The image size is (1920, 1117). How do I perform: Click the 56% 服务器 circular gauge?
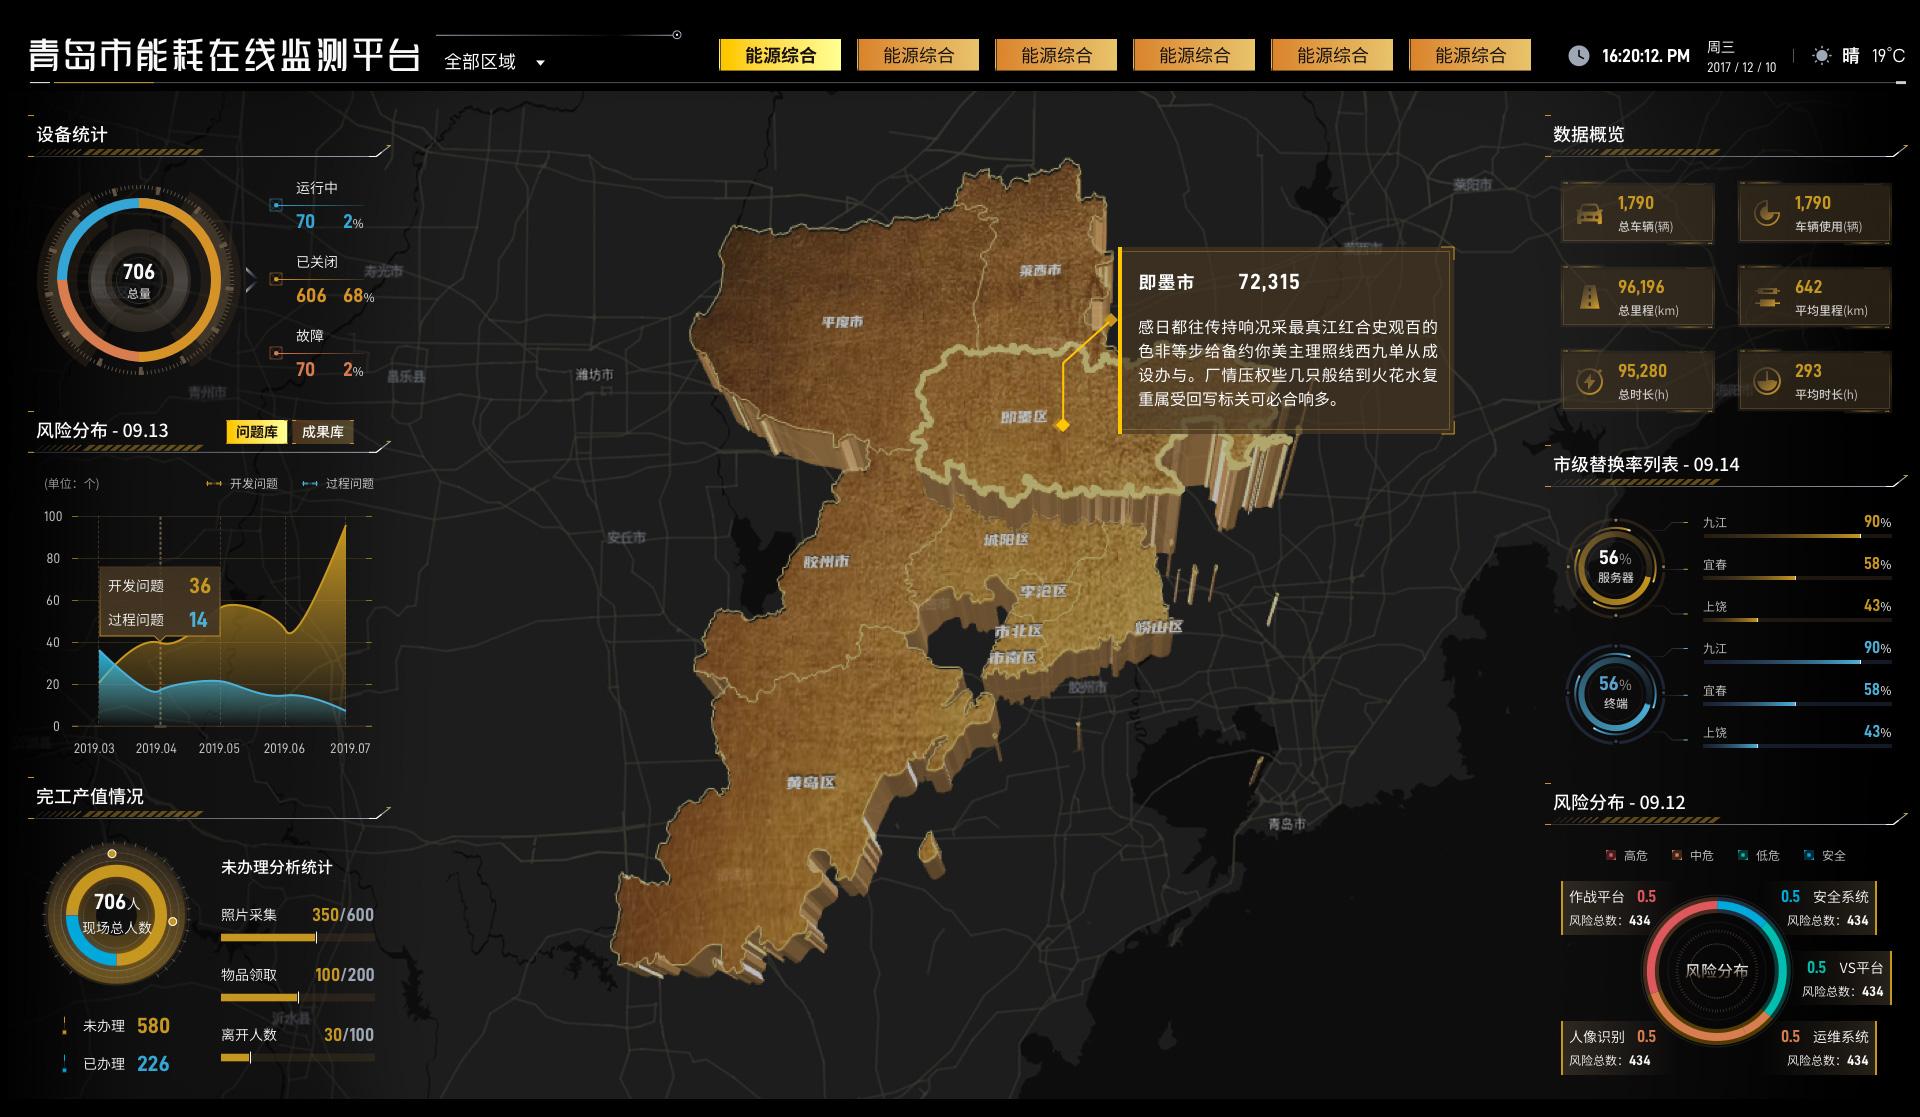1614,567
